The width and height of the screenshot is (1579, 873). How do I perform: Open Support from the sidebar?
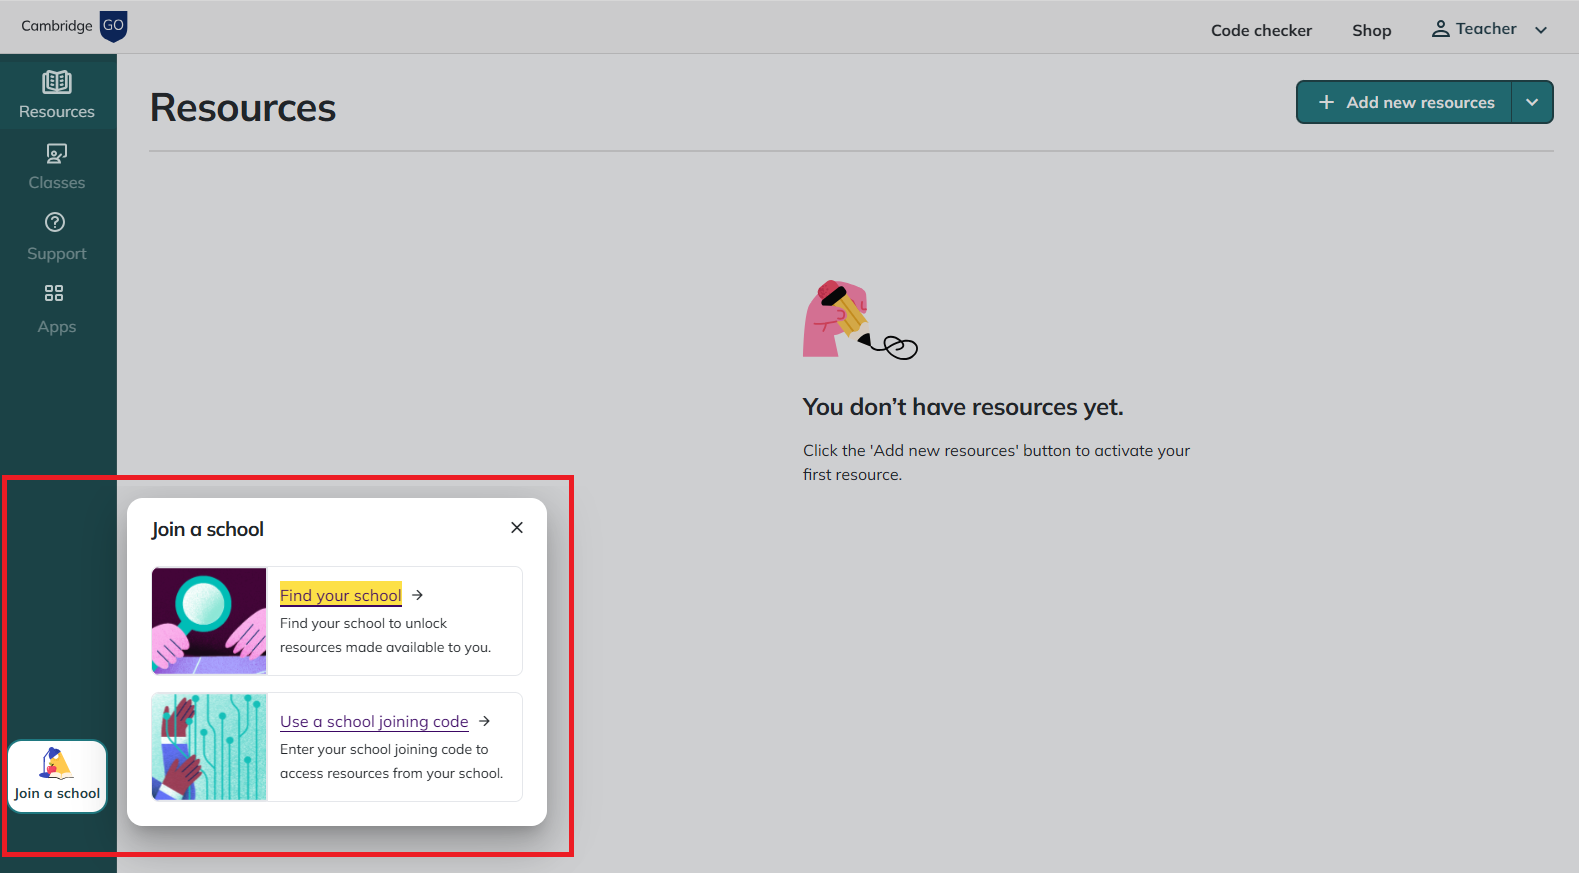coord(57,237)
